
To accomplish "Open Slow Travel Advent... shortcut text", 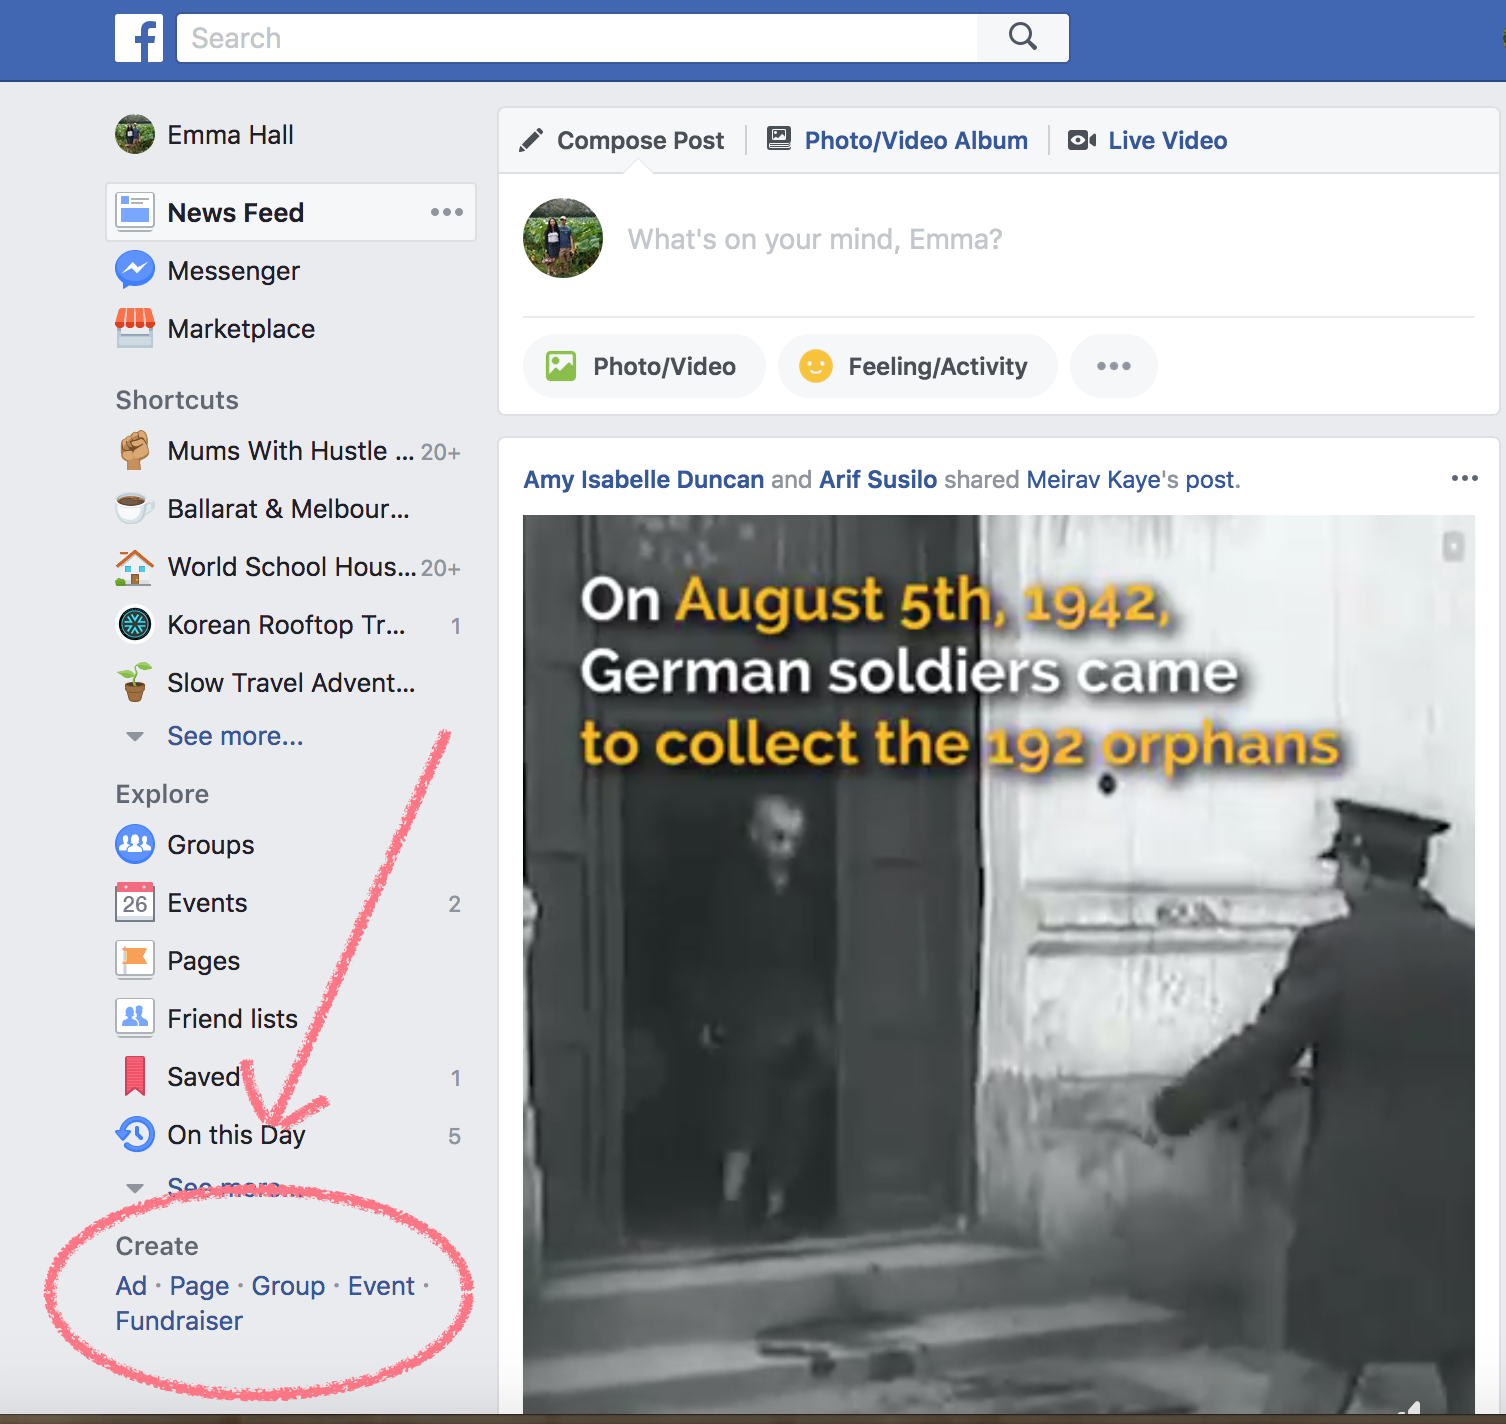I will tap(291, 682).
